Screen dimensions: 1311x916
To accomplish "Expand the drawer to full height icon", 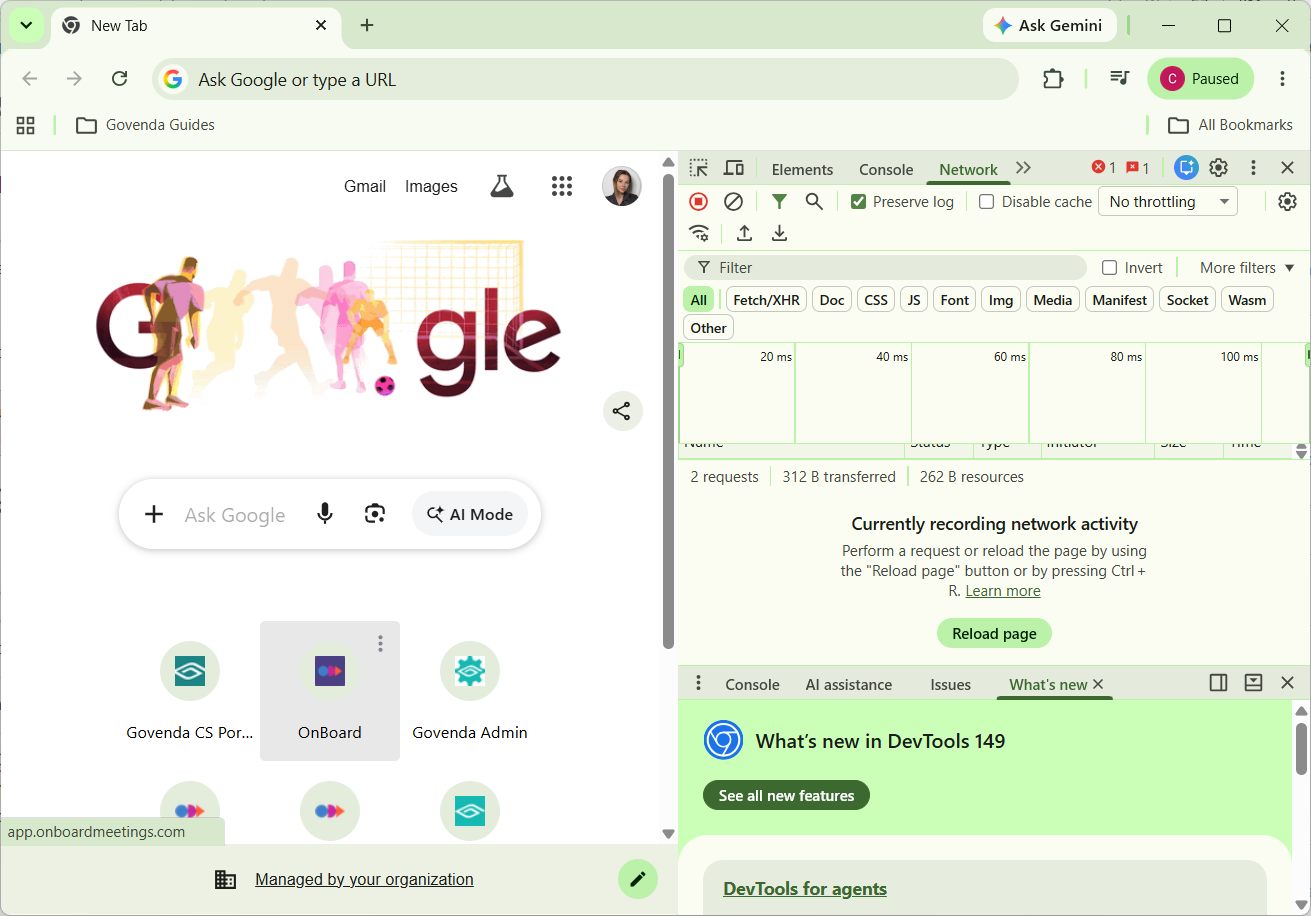I will pyautogui.click(x=1253, y=683).
